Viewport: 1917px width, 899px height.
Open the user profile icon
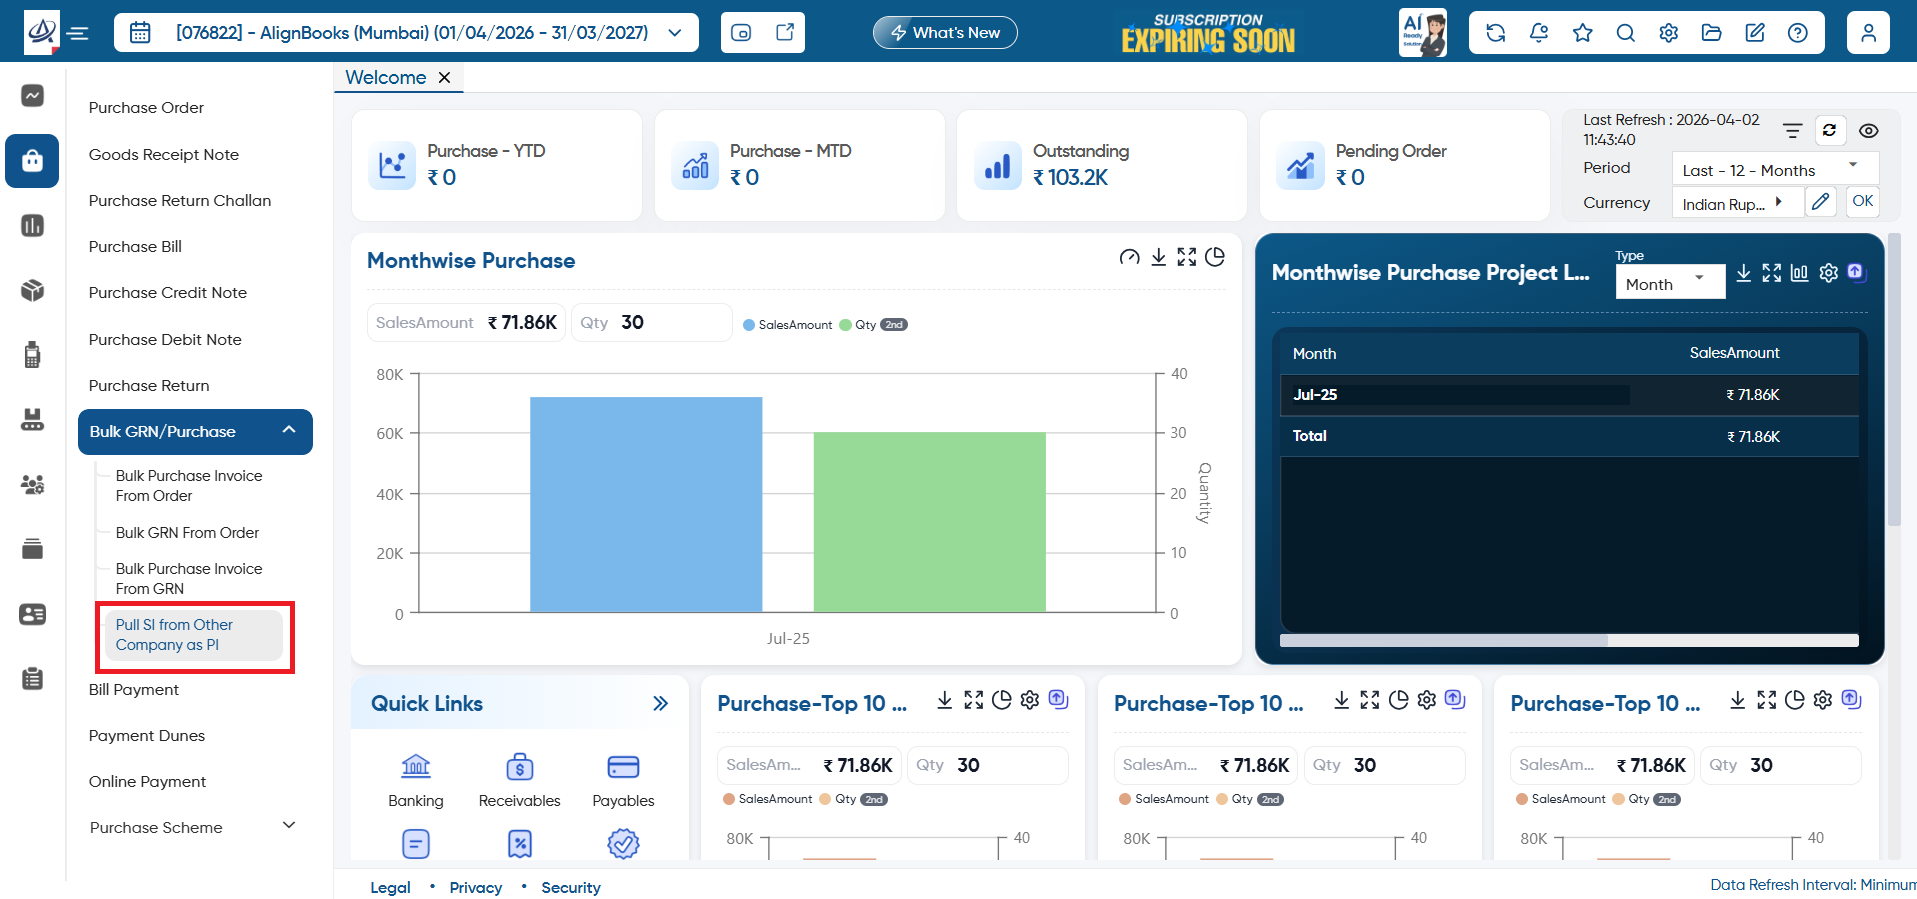click(1868, 33)
